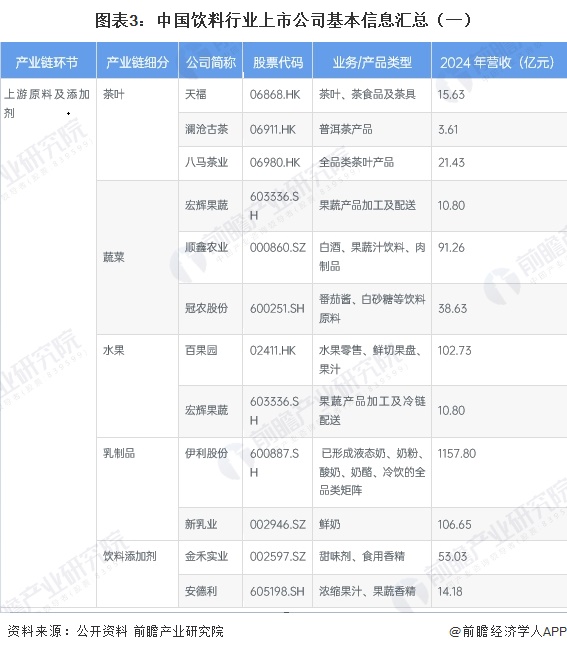567x652 pixels.
Task: Click the 产业链环节 column header
Action: click(48, 61)
